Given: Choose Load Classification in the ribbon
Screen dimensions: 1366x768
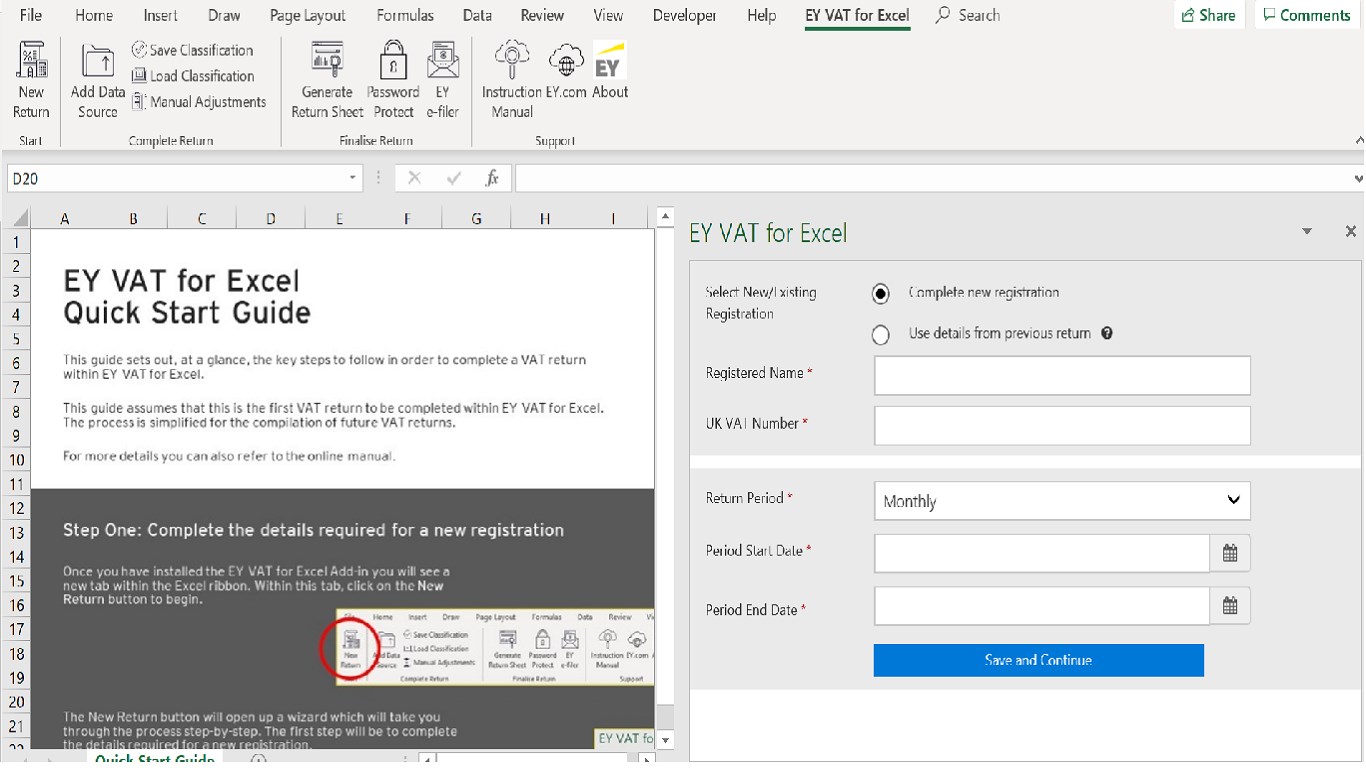Looking at the screenshot, I should tap(193, 76).
